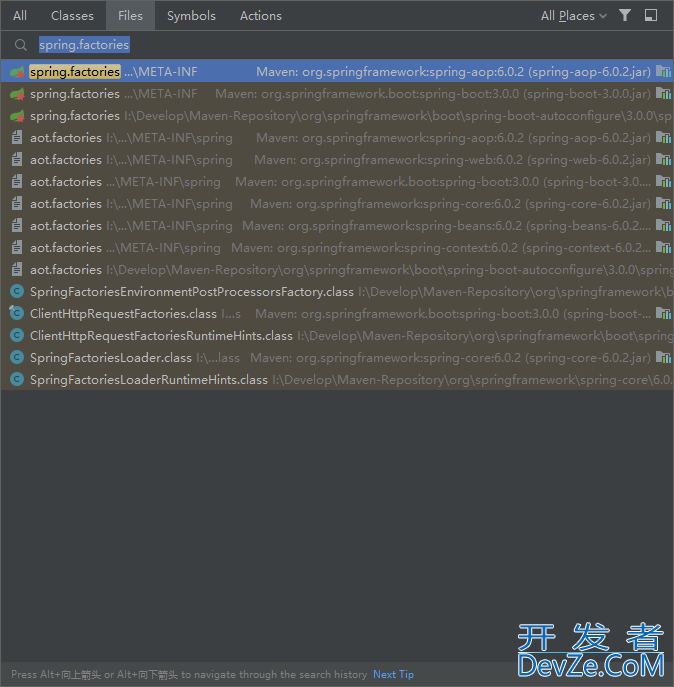Open the Actions tab
Viewport: 674px width, 687px height.
[261, 16]
